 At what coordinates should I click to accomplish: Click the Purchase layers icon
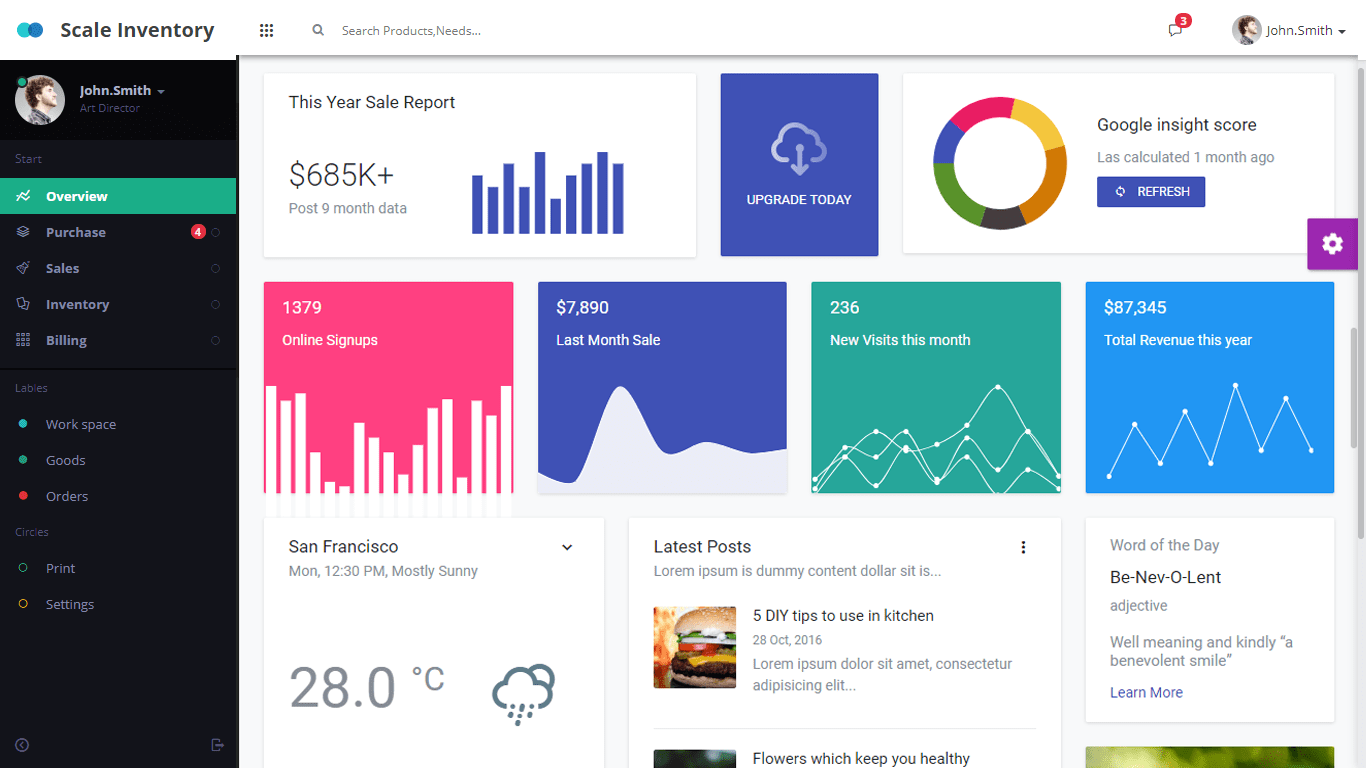[23, 232]
